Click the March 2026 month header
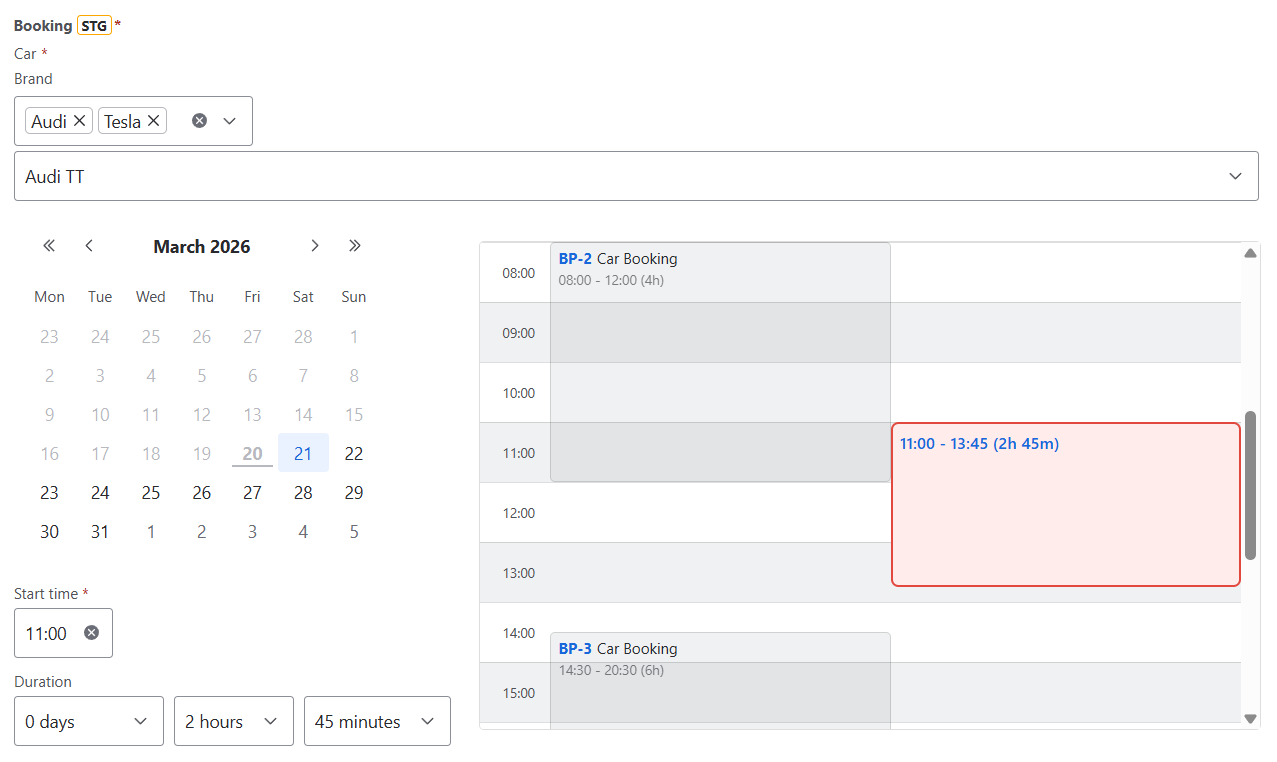The width and height of the screenshot is (1277, 762). 202,247
